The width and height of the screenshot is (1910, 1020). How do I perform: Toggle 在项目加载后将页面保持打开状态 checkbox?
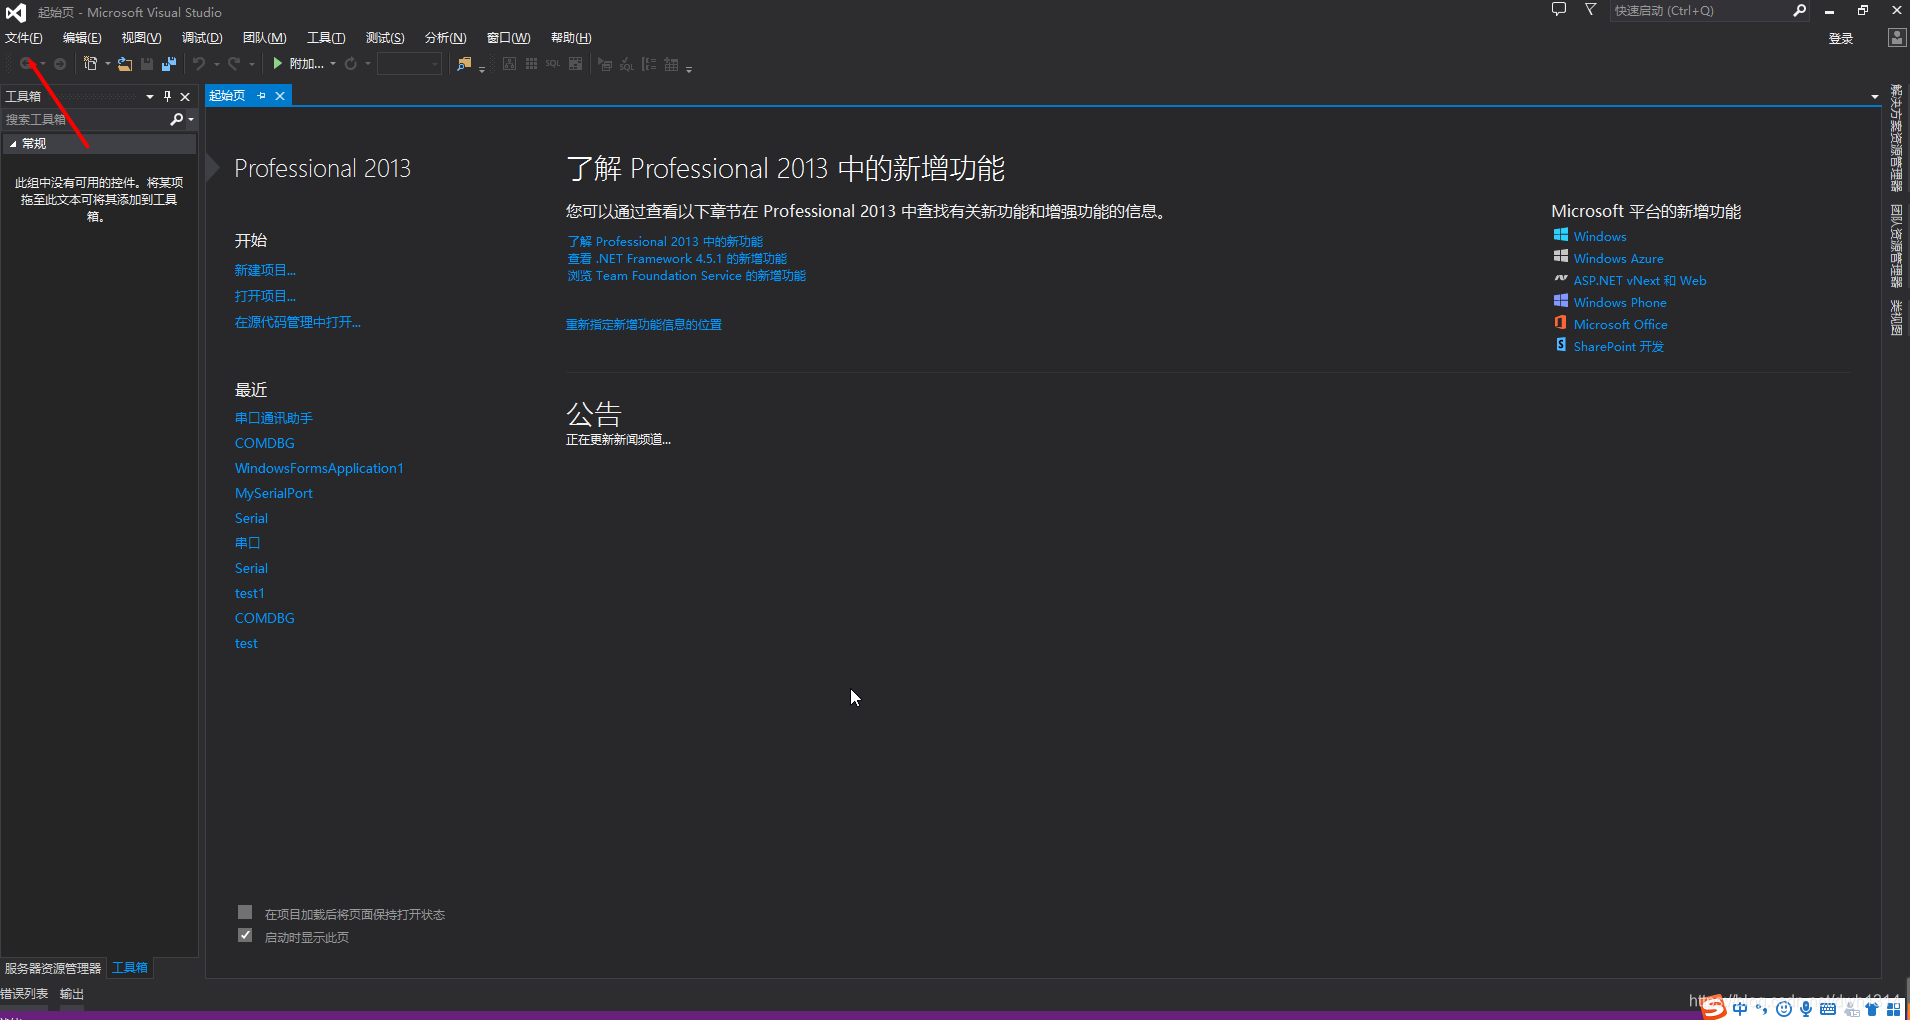click(x=245, y=912)
